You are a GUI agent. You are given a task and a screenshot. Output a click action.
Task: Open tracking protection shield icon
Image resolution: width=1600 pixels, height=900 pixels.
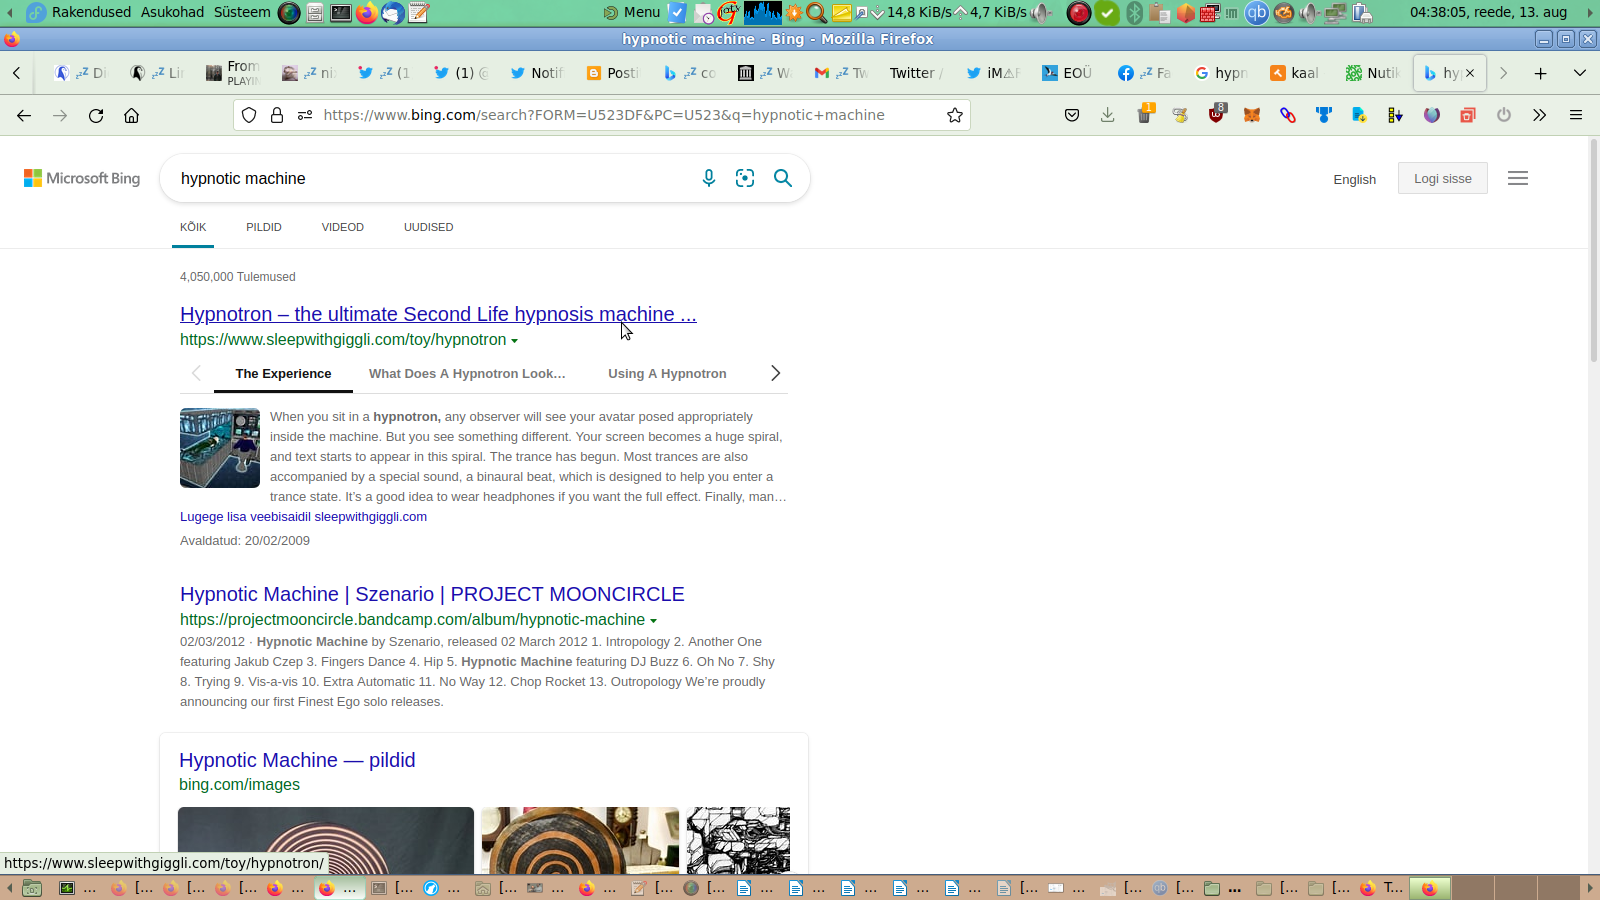point(250,115)
